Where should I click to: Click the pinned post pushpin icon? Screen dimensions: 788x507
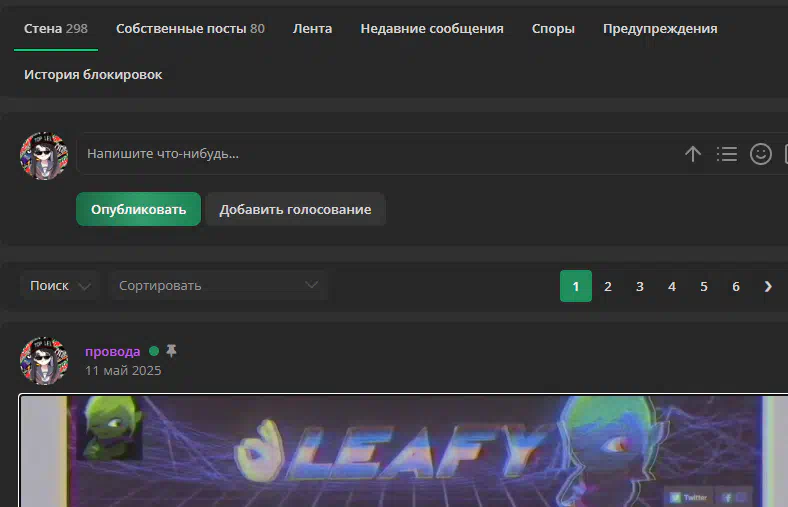[x=171, y=351]
